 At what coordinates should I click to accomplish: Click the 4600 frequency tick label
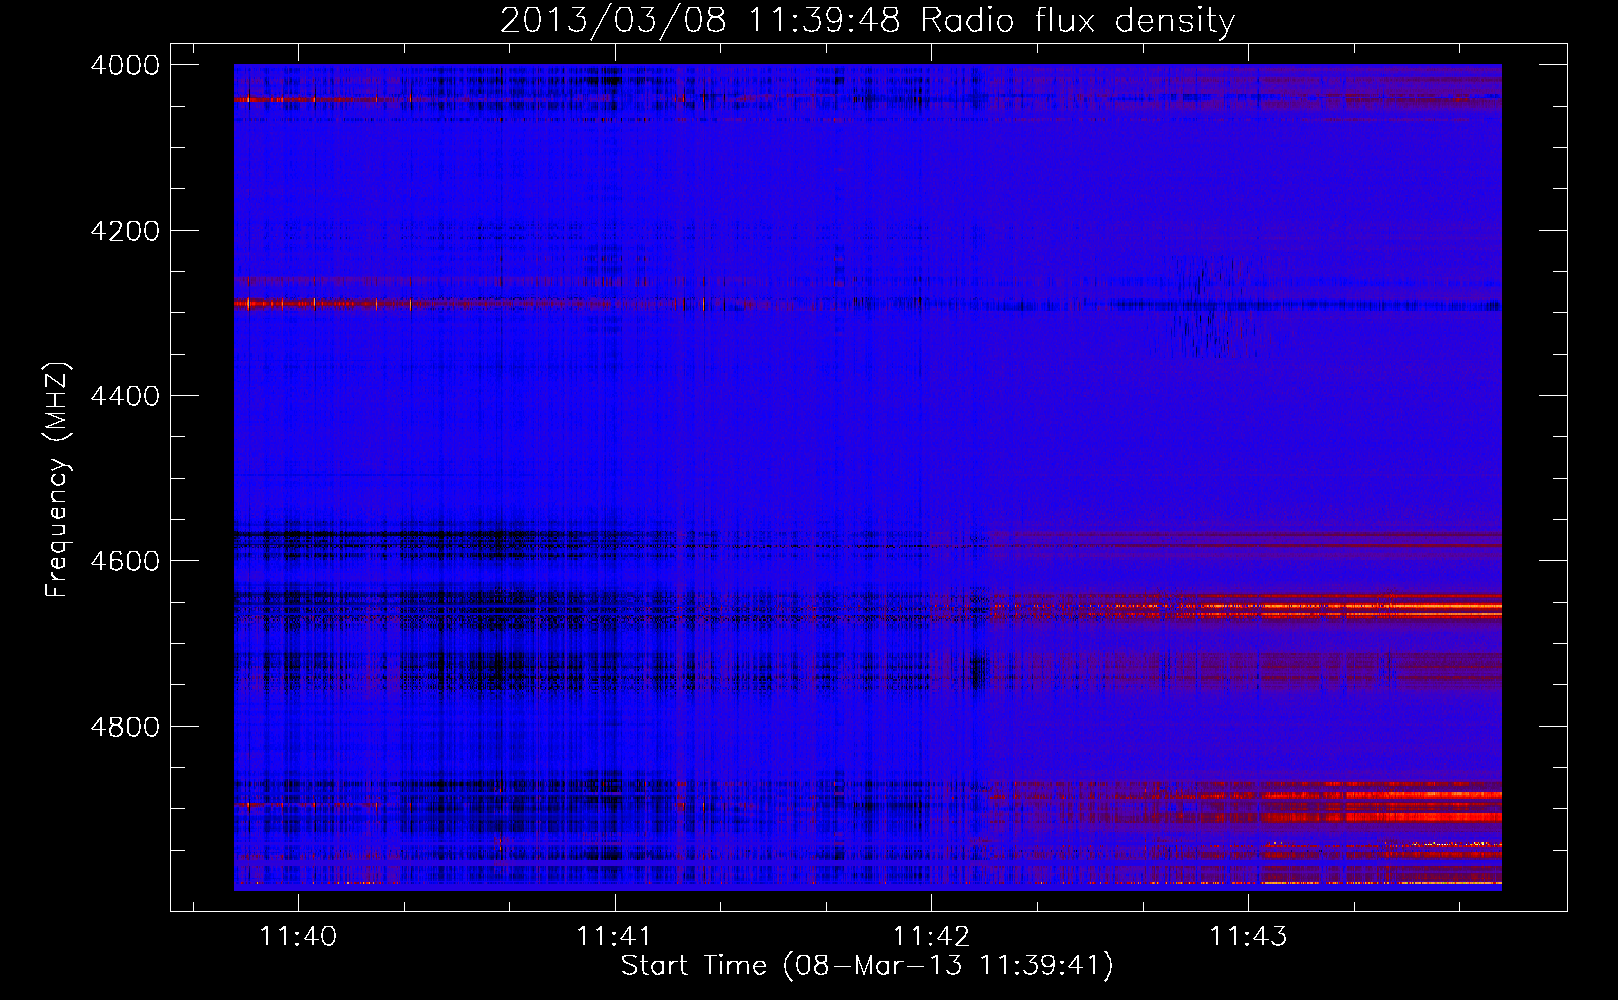pos(125,561)
